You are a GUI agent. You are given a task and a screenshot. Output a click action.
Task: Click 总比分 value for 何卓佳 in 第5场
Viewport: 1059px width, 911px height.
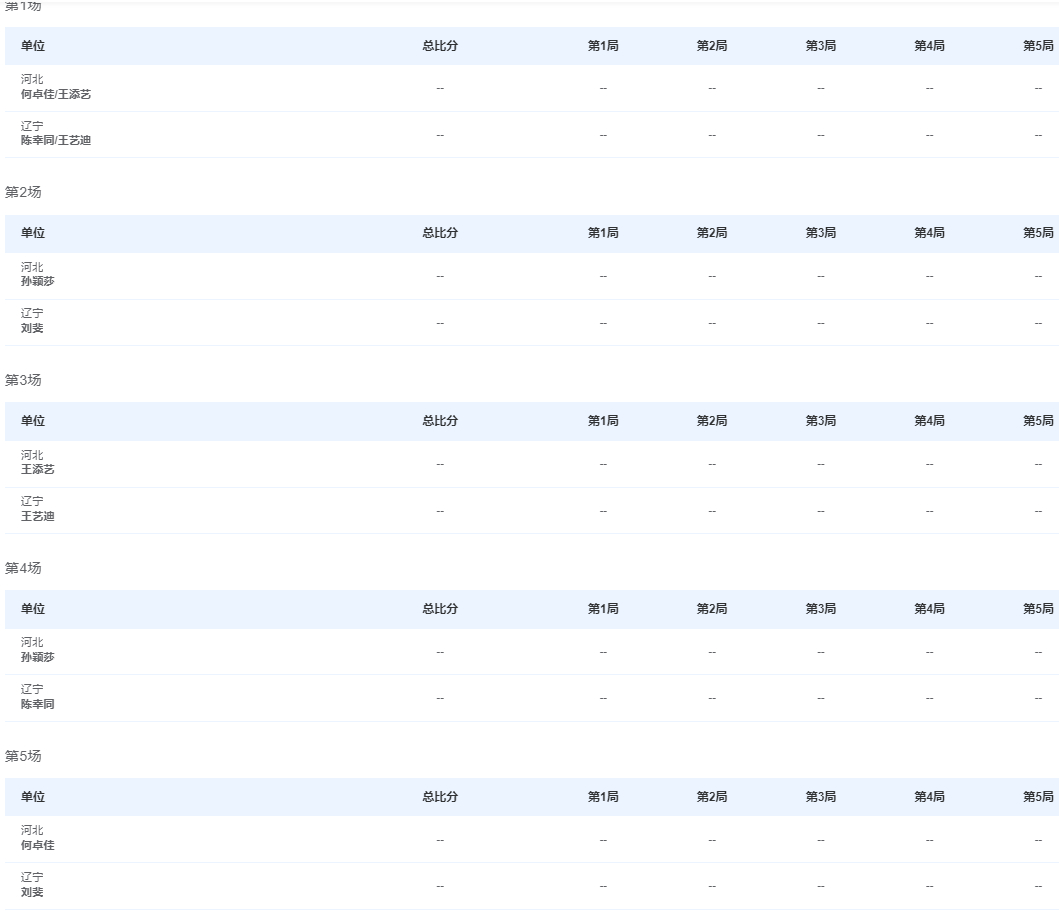tap(440, 840)
